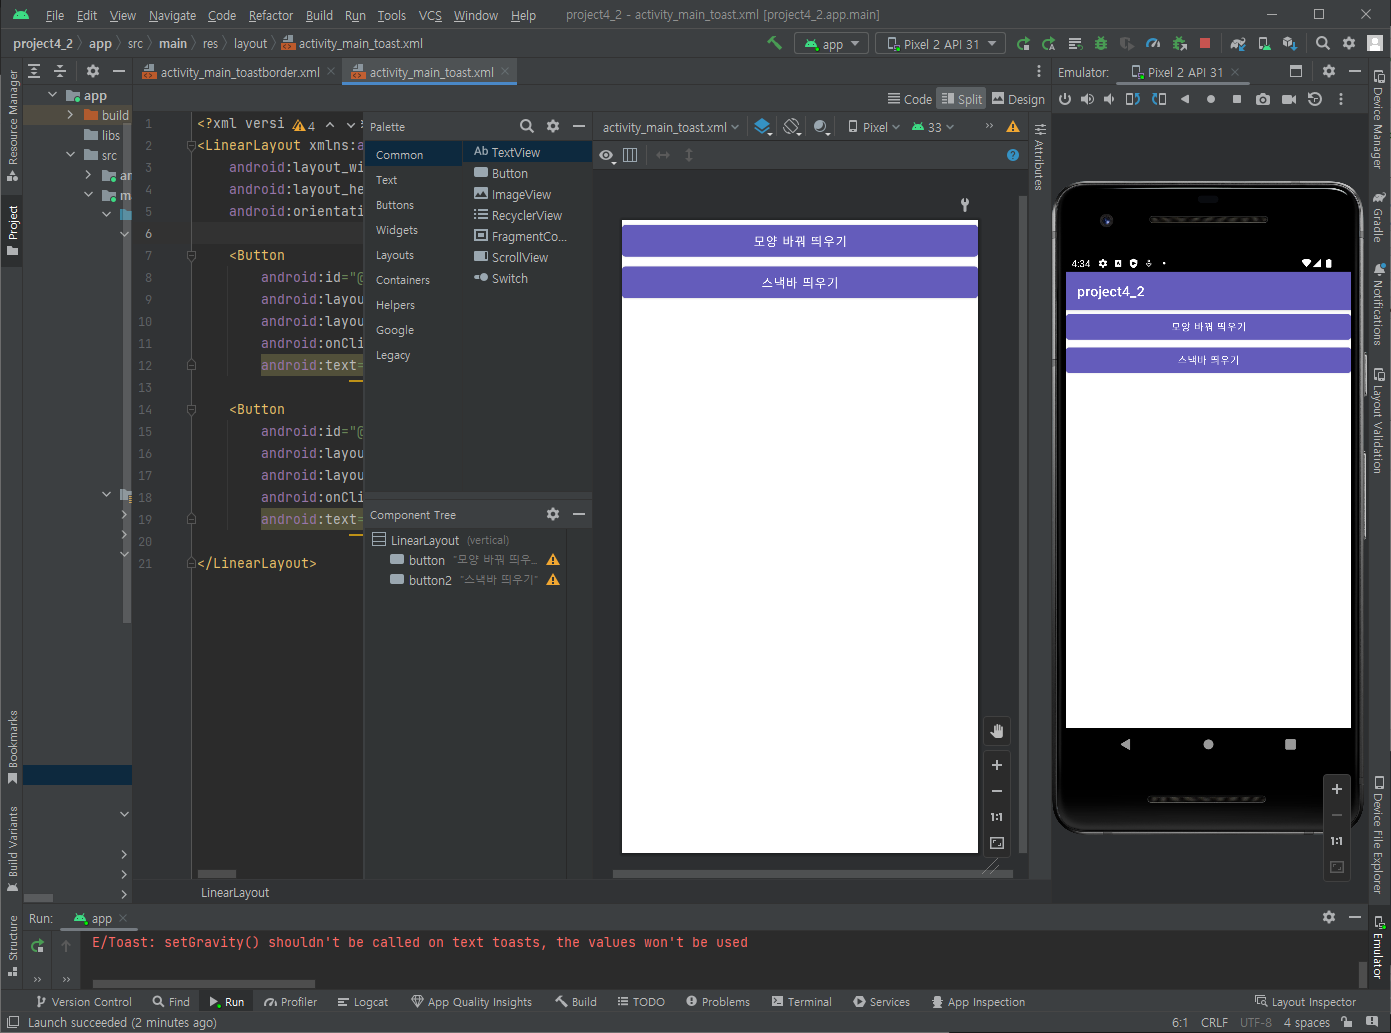Click the Debug app bug icon
The height and width of the screenshot is (1033, 1391).
coord(1101,43)
